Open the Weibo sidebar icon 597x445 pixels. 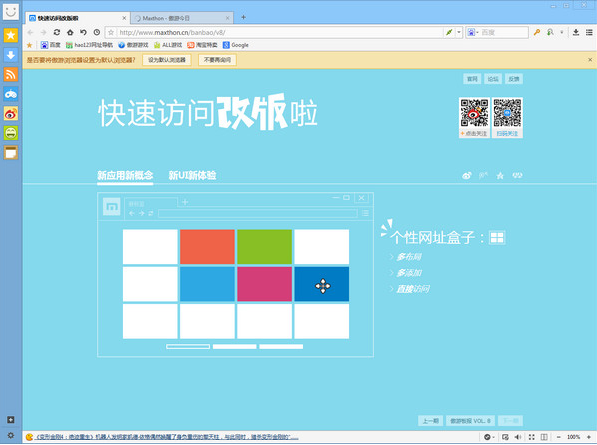[11, 113]
